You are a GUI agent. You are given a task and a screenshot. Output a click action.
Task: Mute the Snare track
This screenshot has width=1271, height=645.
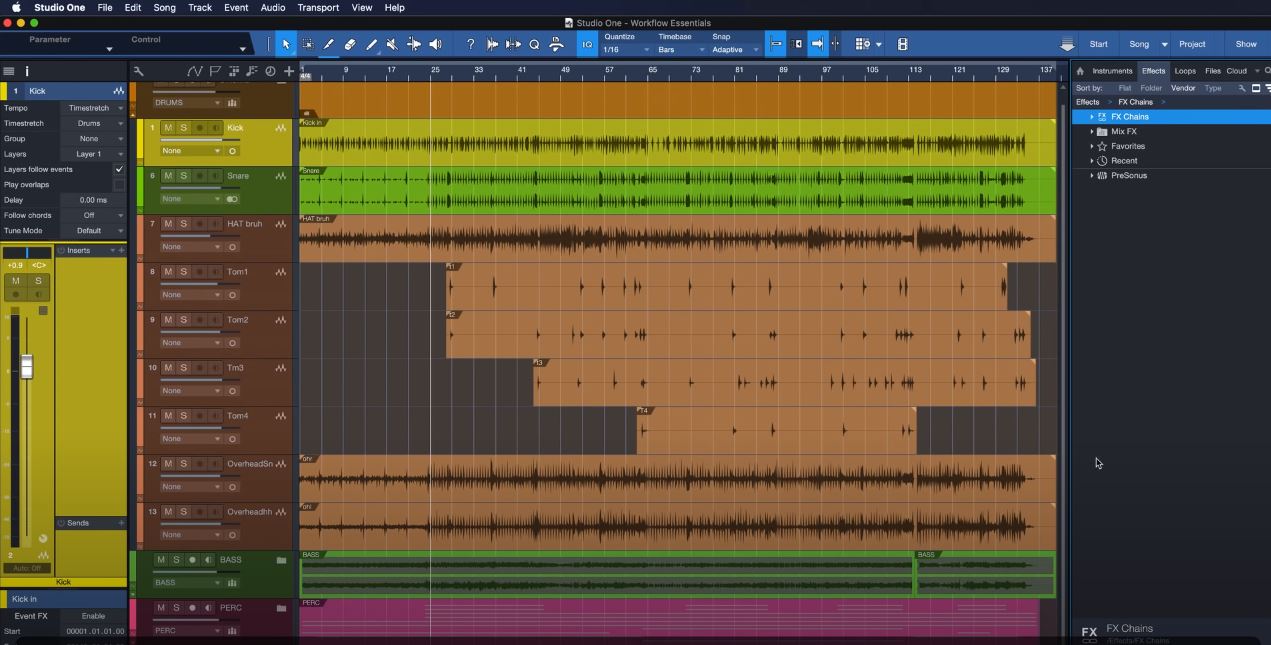click(168, 176)
